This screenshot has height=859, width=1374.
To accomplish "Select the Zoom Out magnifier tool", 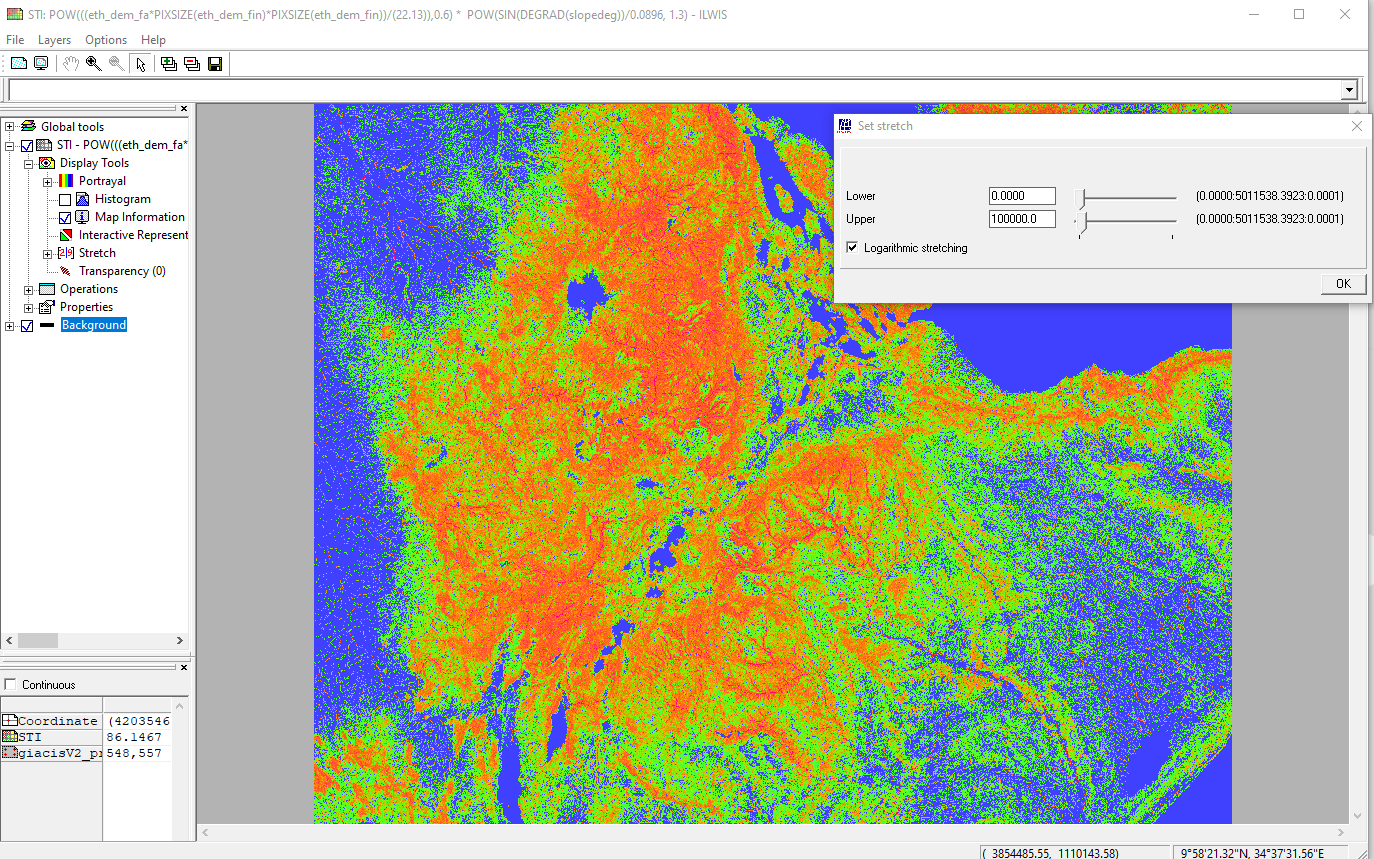I will point(116,63).
